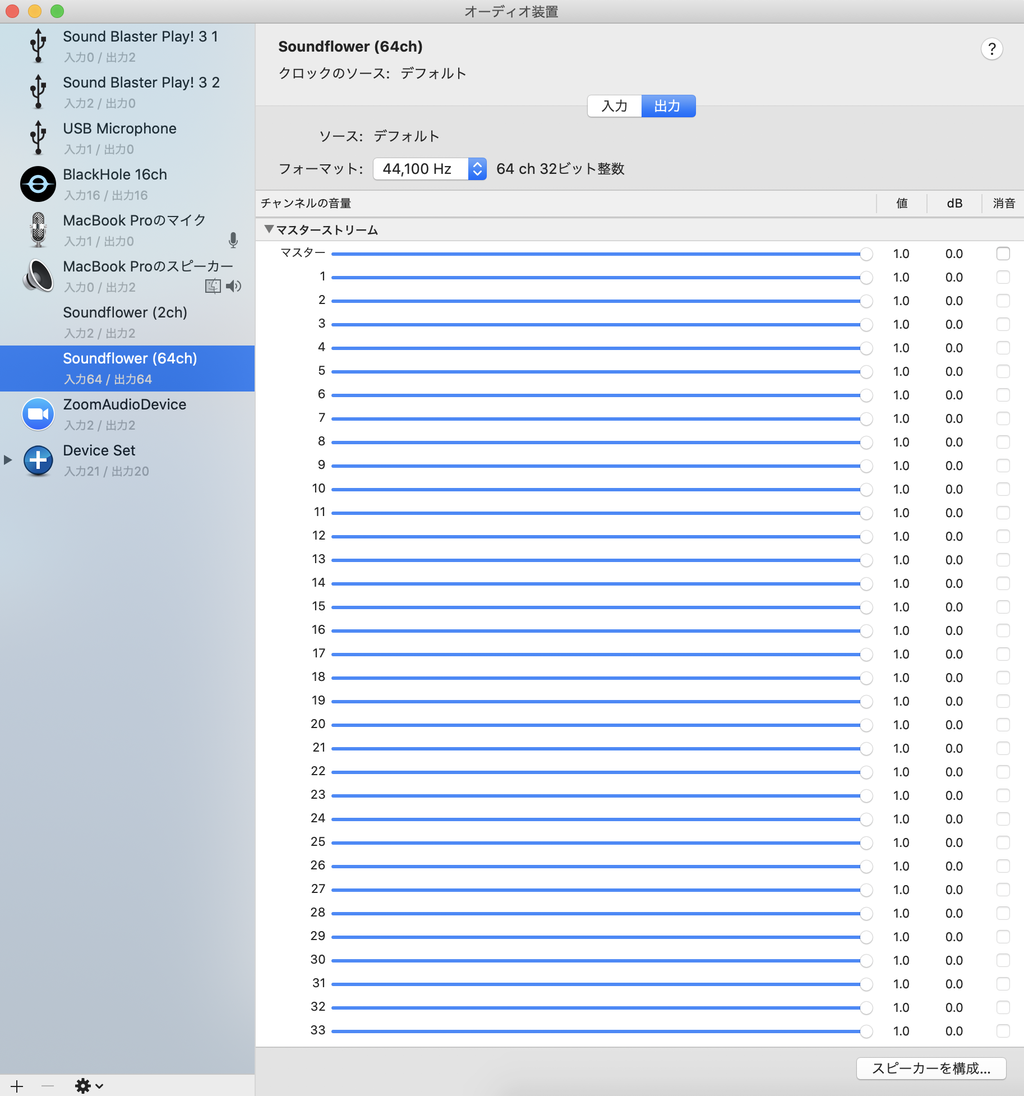The image size is (1024, 1096).
Task: Click スピーカーを構成 button
Action: (x=931, y=1068)
